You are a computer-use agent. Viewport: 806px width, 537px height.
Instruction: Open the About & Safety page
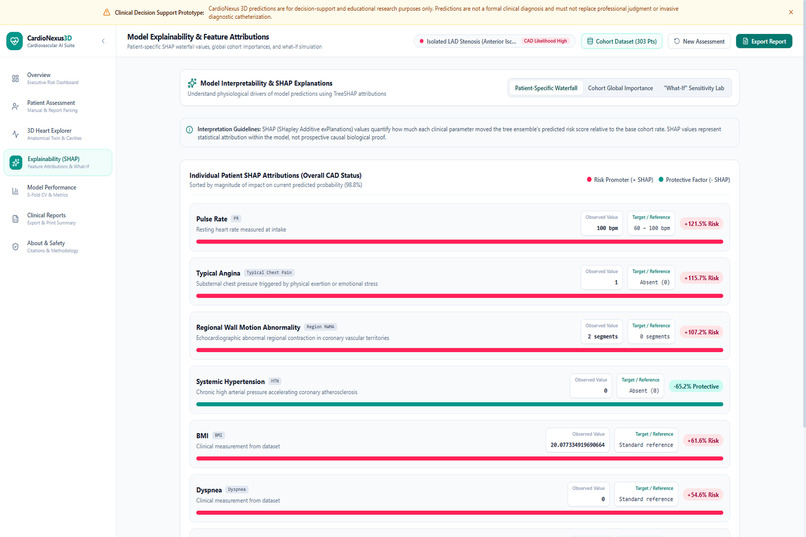coord(58,247)
